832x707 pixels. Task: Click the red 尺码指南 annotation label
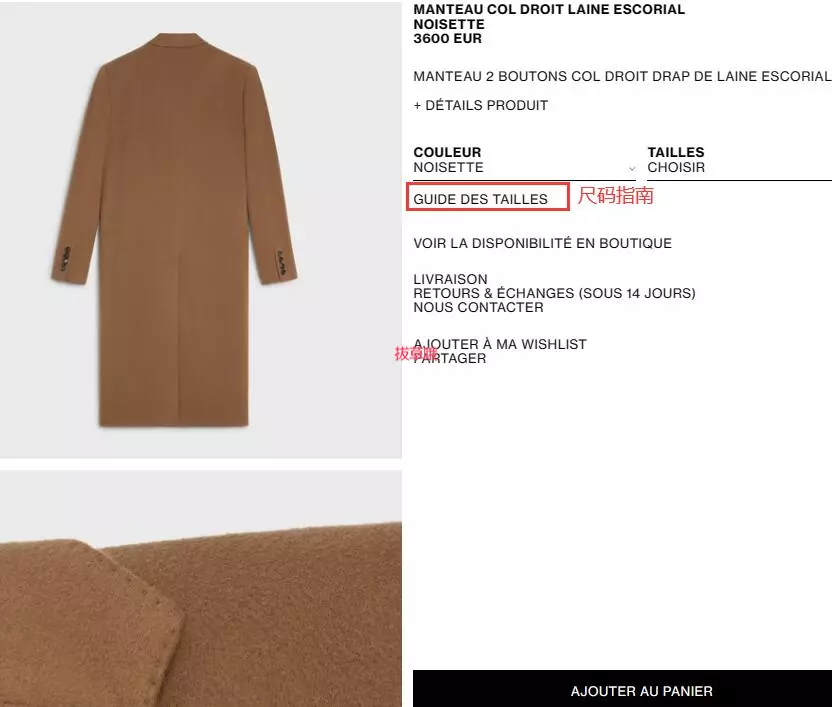point(616,196)
